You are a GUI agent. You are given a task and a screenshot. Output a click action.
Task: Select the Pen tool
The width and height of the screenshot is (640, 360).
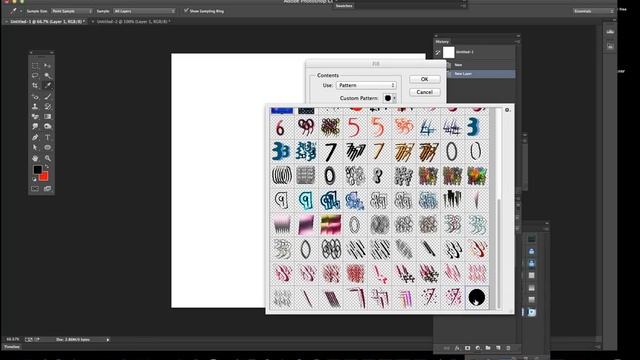[35, 138]
